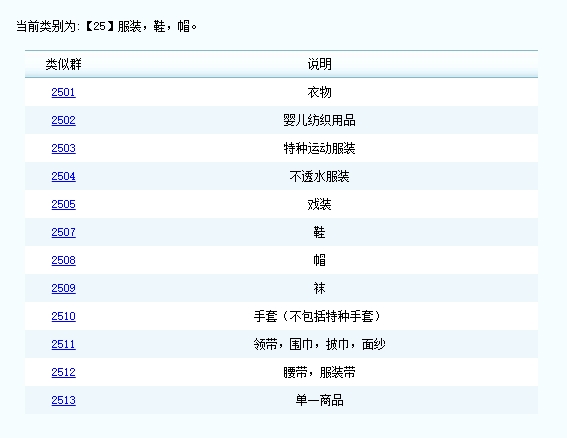Open the 2507 shoes link
The width and height of the screenshot is (567, 438).
[63, 232]
